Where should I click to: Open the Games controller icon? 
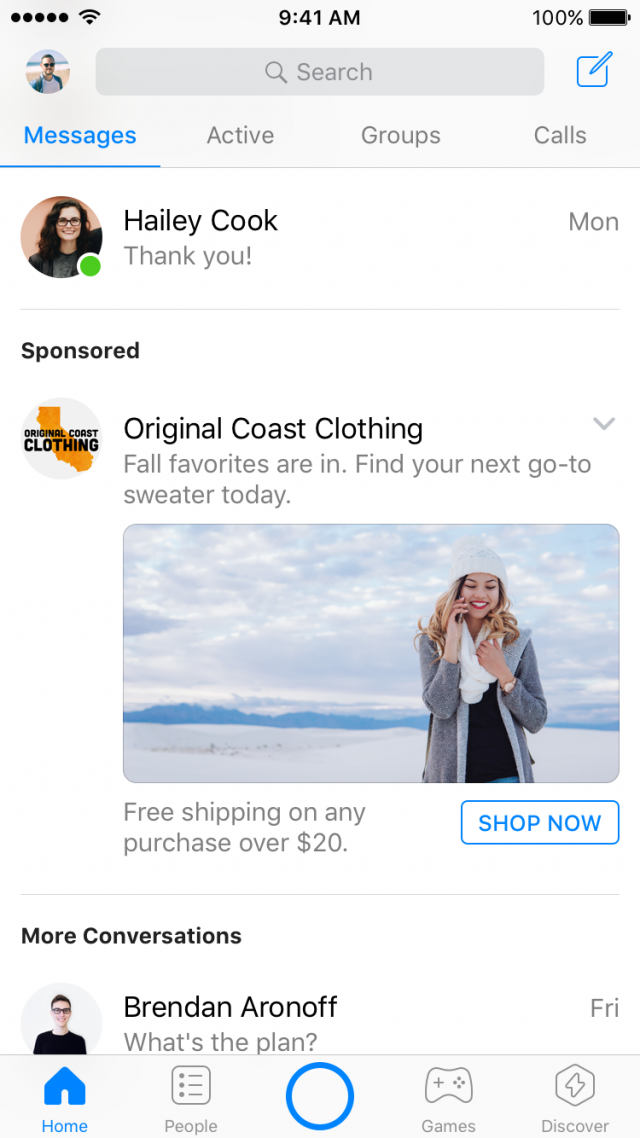449,1088
